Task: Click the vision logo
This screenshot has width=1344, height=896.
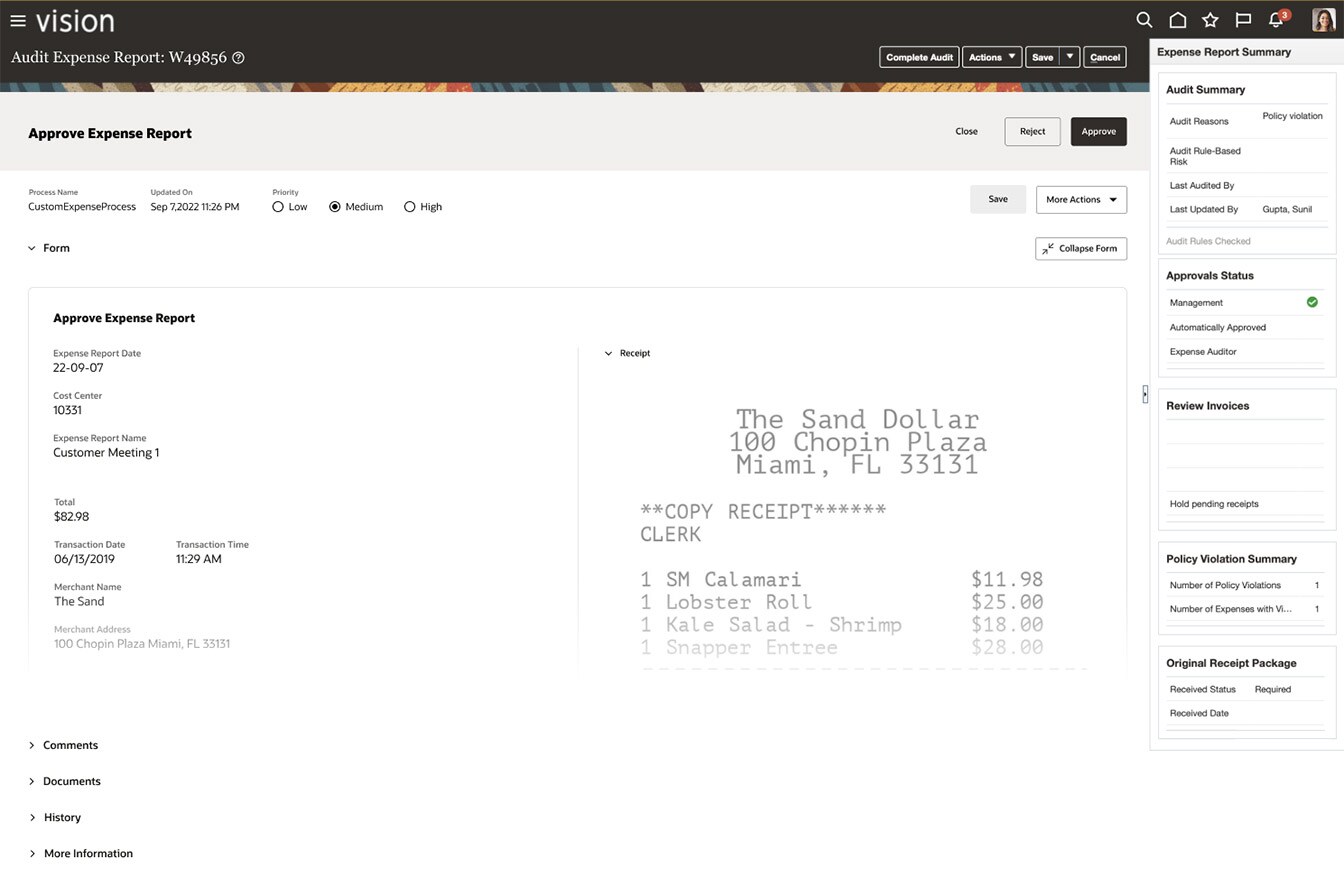Action: (75, 20)
